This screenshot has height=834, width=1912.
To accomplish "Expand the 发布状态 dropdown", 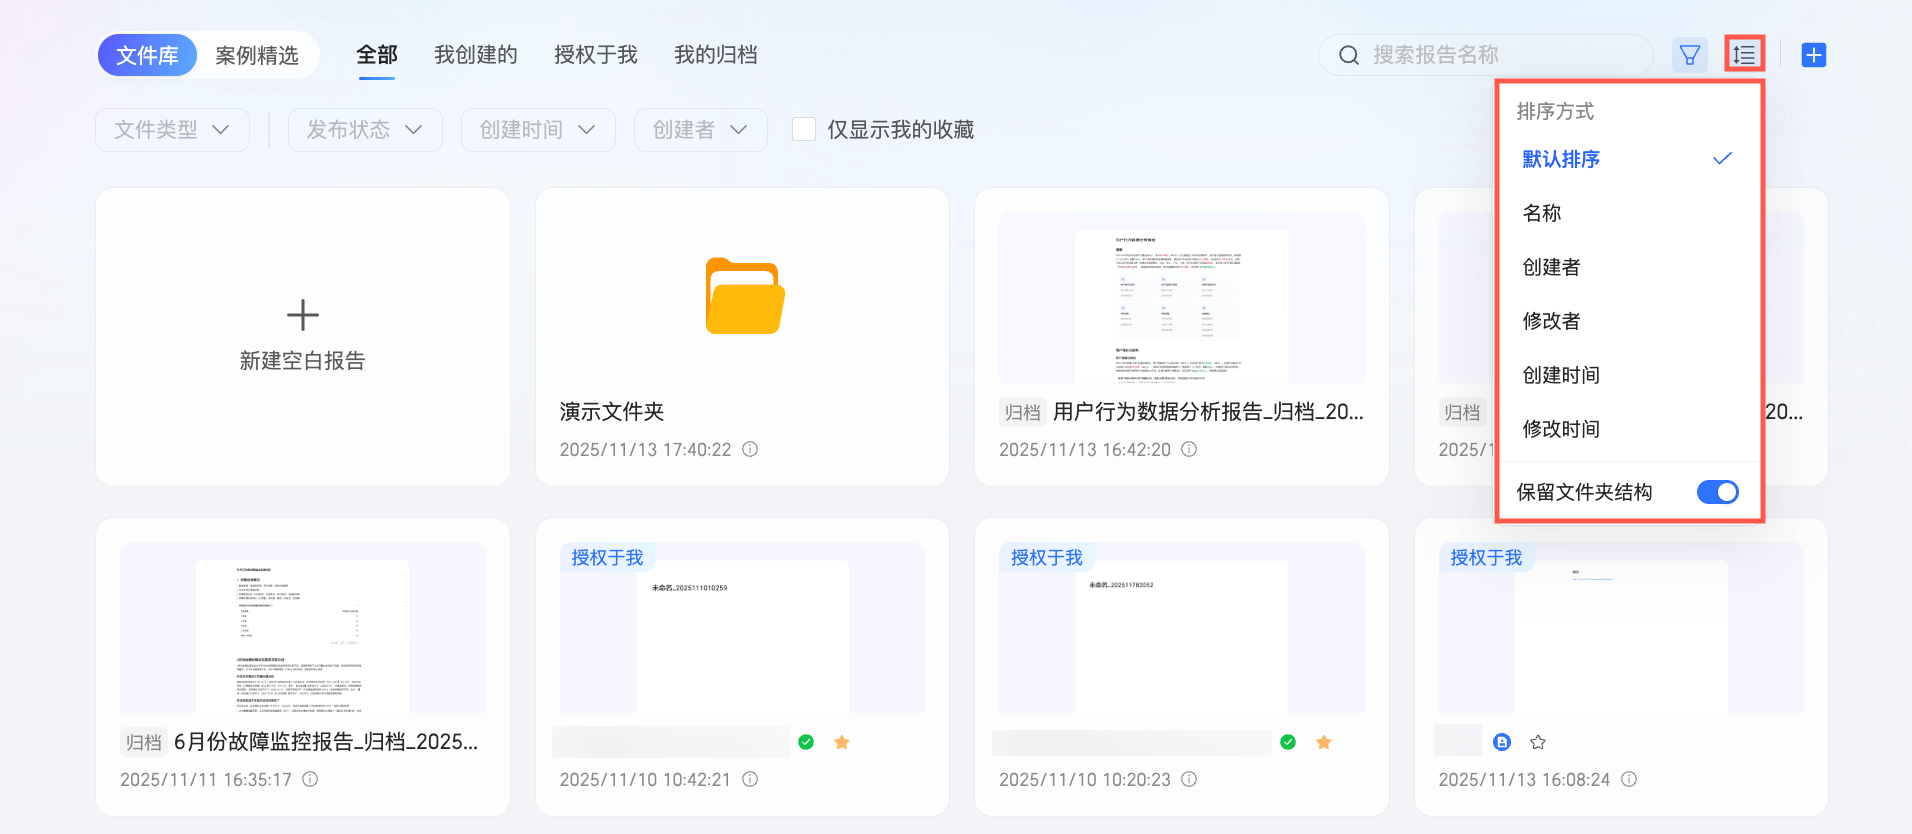I will click(x=365, y=130).
